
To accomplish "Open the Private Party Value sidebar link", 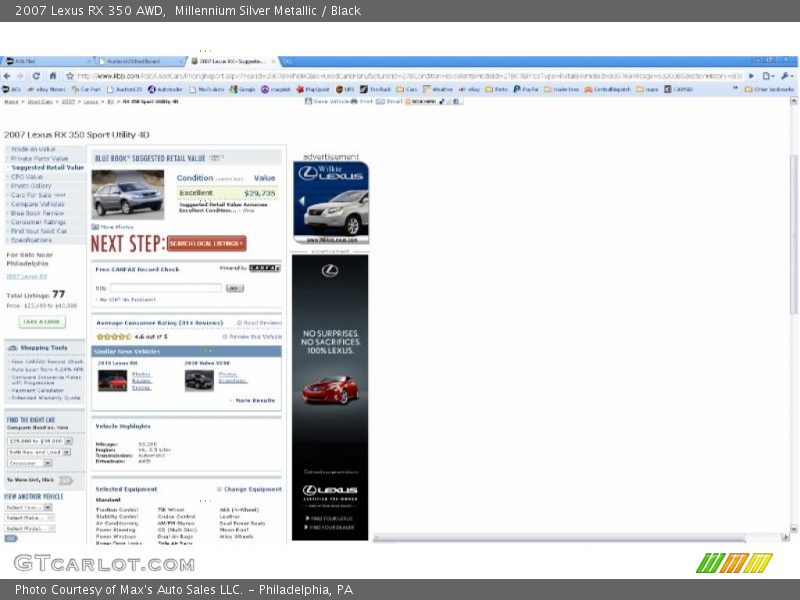I will pyautogui.click(x=39, y=158).
